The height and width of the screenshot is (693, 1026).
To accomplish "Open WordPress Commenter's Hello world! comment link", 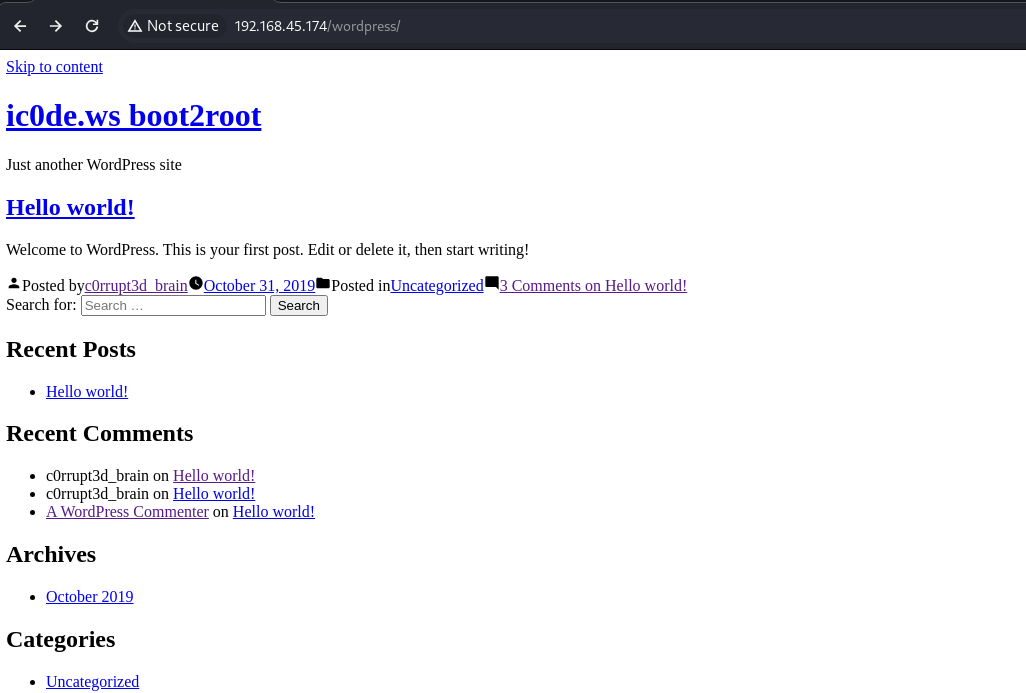I will pyautogui.click(x=274, y=512).
